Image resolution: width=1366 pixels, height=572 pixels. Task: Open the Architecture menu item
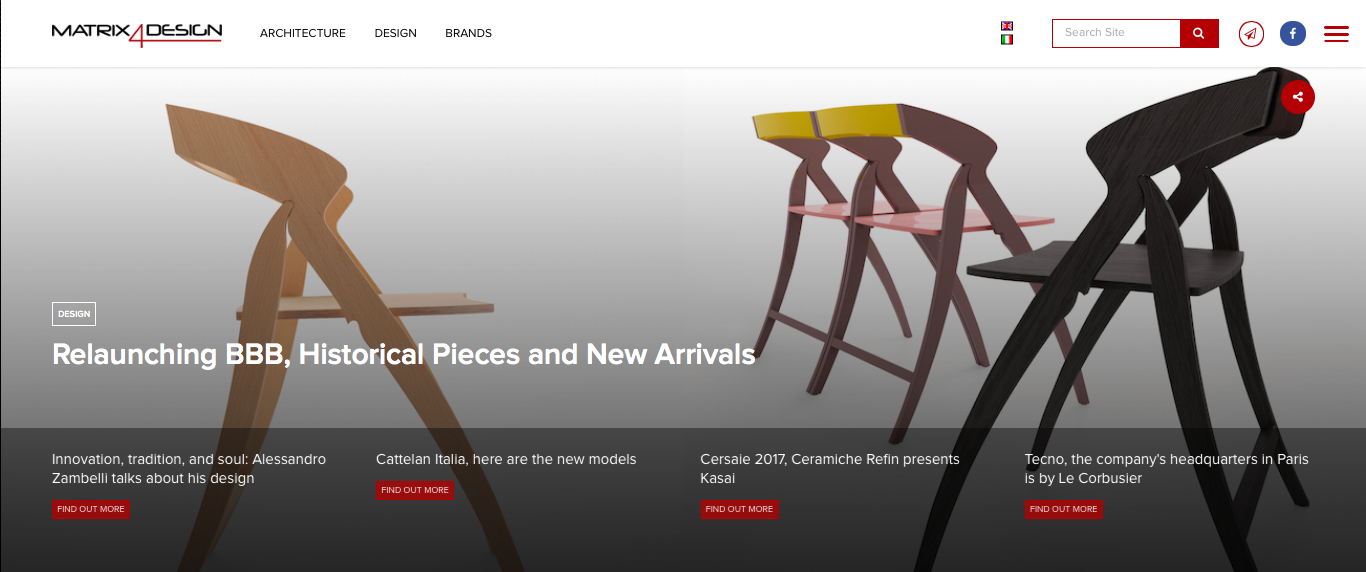click(x=303, y=33)
